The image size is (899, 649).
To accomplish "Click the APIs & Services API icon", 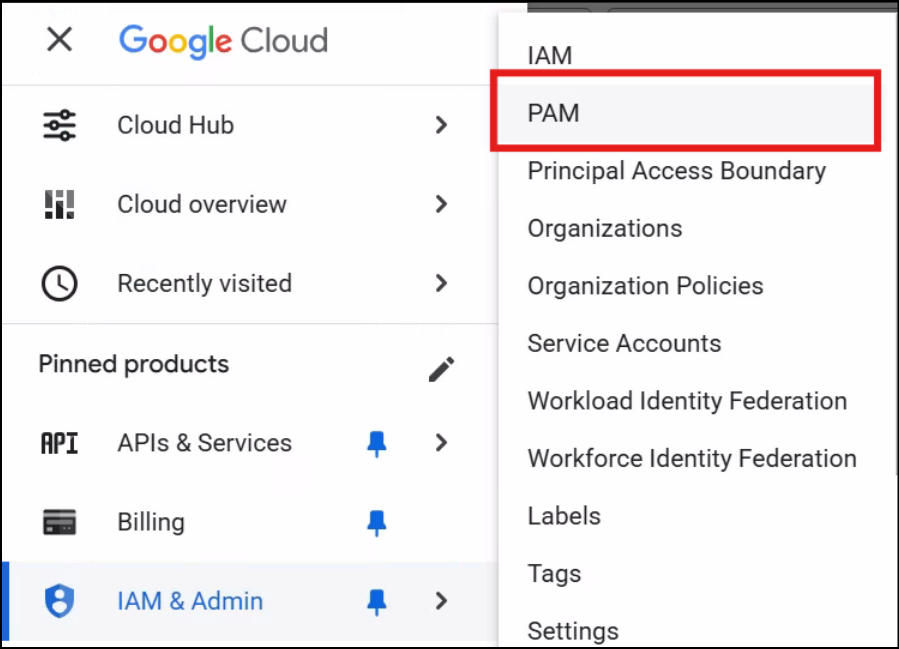I will (x=59, y=443).
